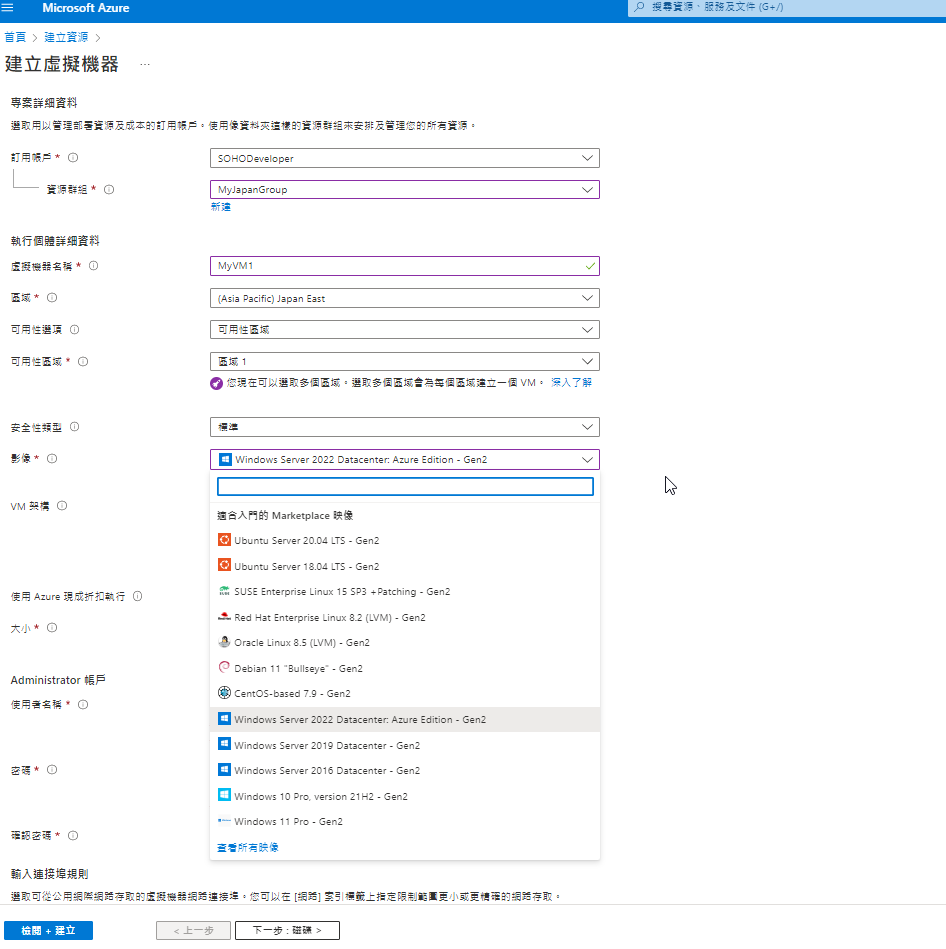Show info for VM 架構 field
946x949 pixels.
click(x=62, y=506)
